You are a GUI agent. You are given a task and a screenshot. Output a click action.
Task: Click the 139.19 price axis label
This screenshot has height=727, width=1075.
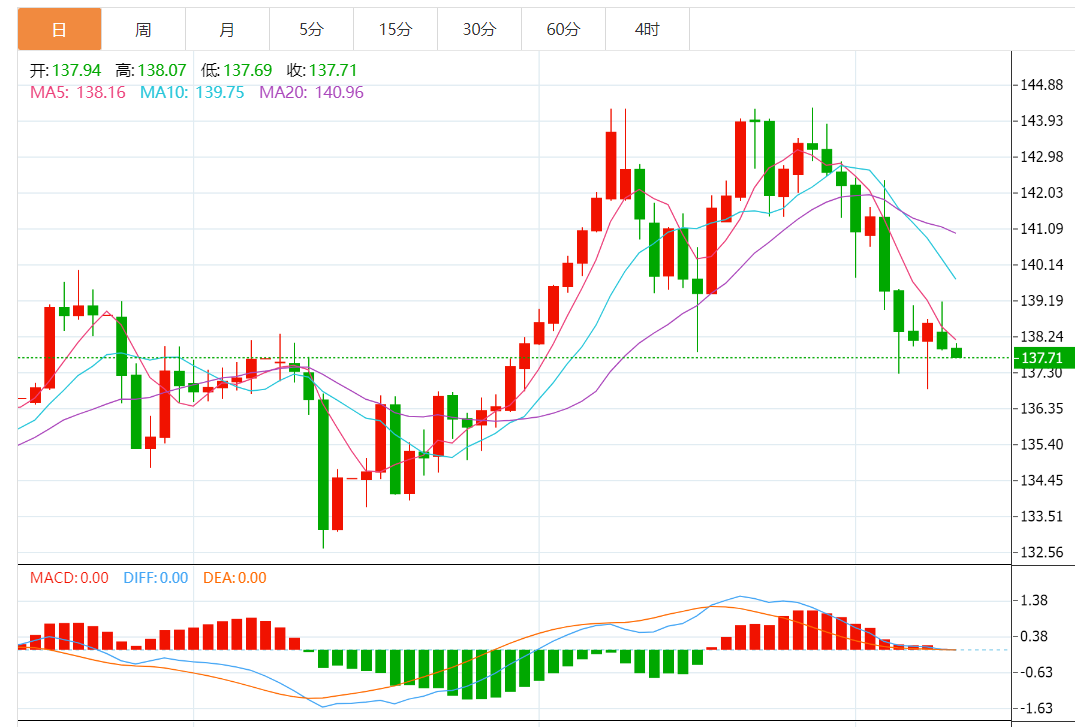(1041, 300)
